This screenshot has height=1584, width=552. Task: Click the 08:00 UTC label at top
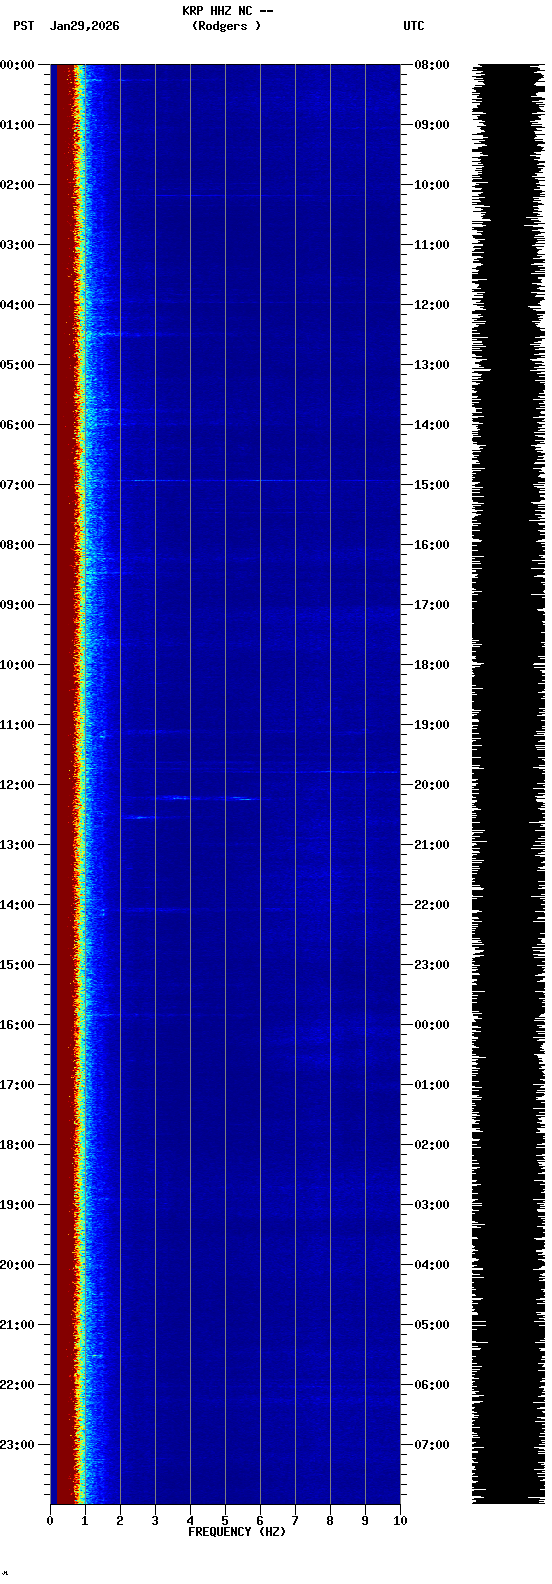click(432, 65)
